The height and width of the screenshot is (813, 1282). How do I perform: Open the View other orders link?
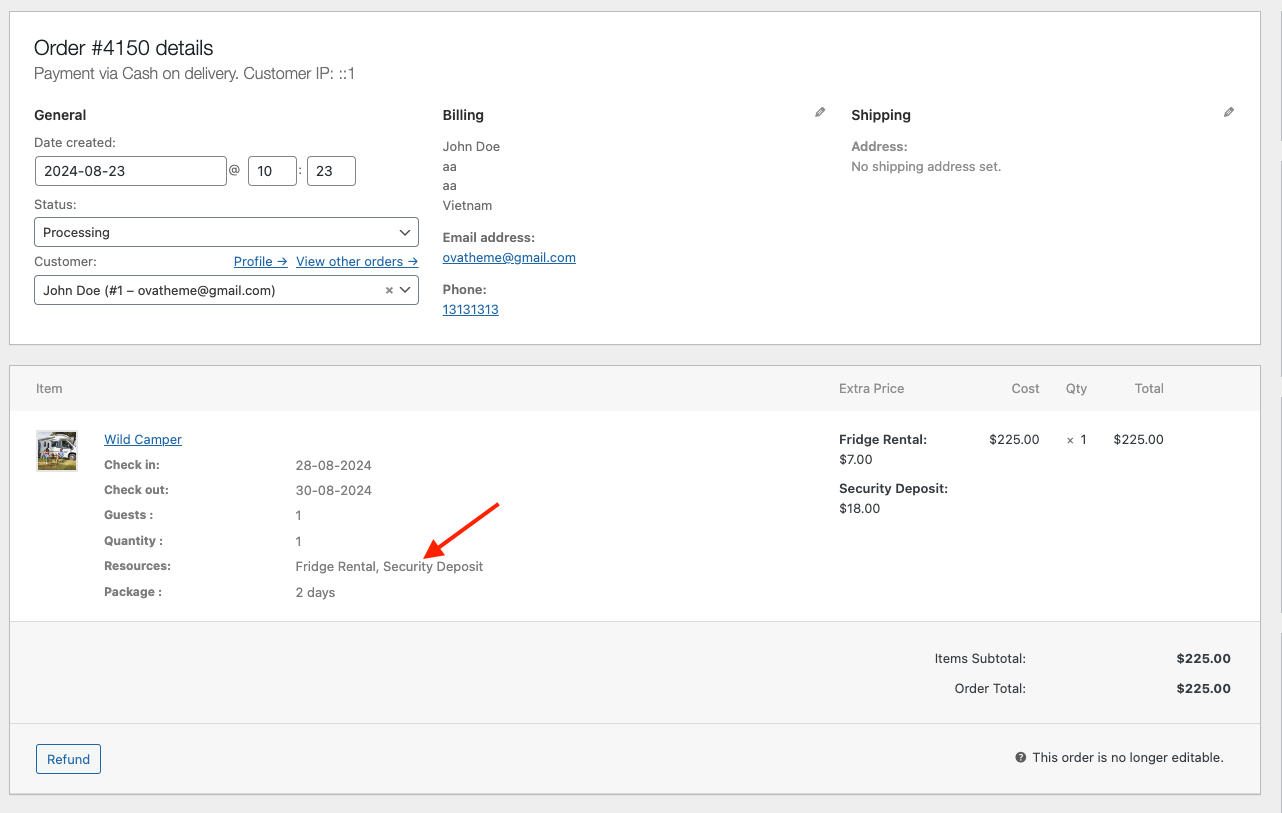(357, 261)
